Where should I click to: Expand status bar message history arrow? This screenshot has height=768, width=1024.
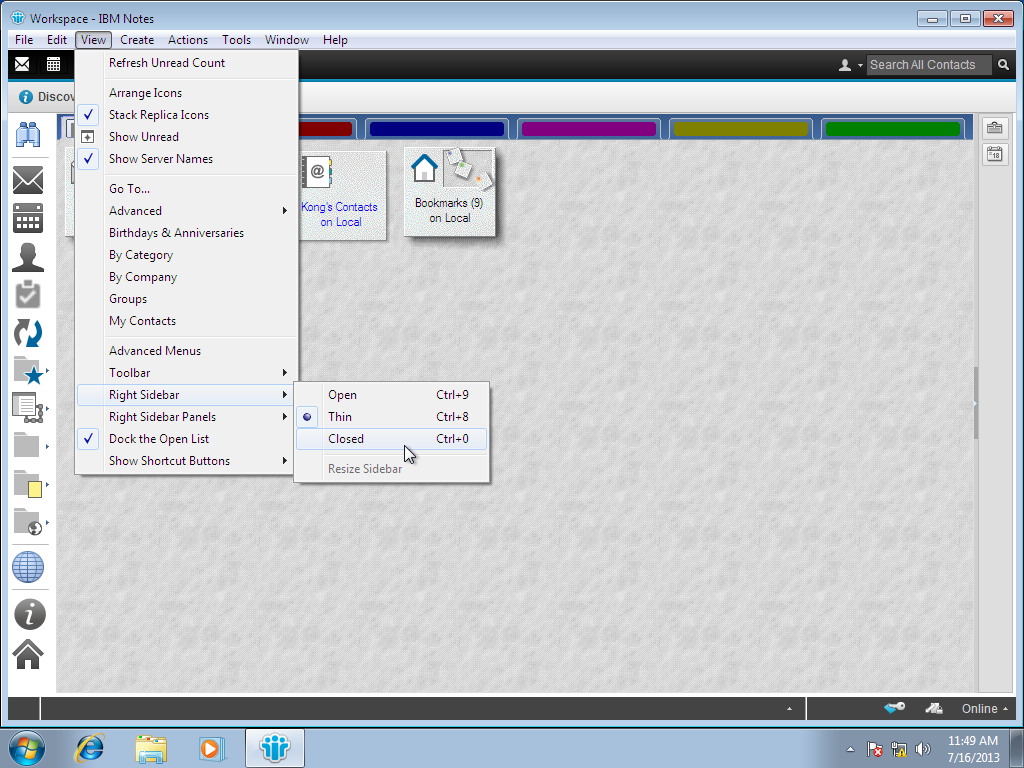789,709
